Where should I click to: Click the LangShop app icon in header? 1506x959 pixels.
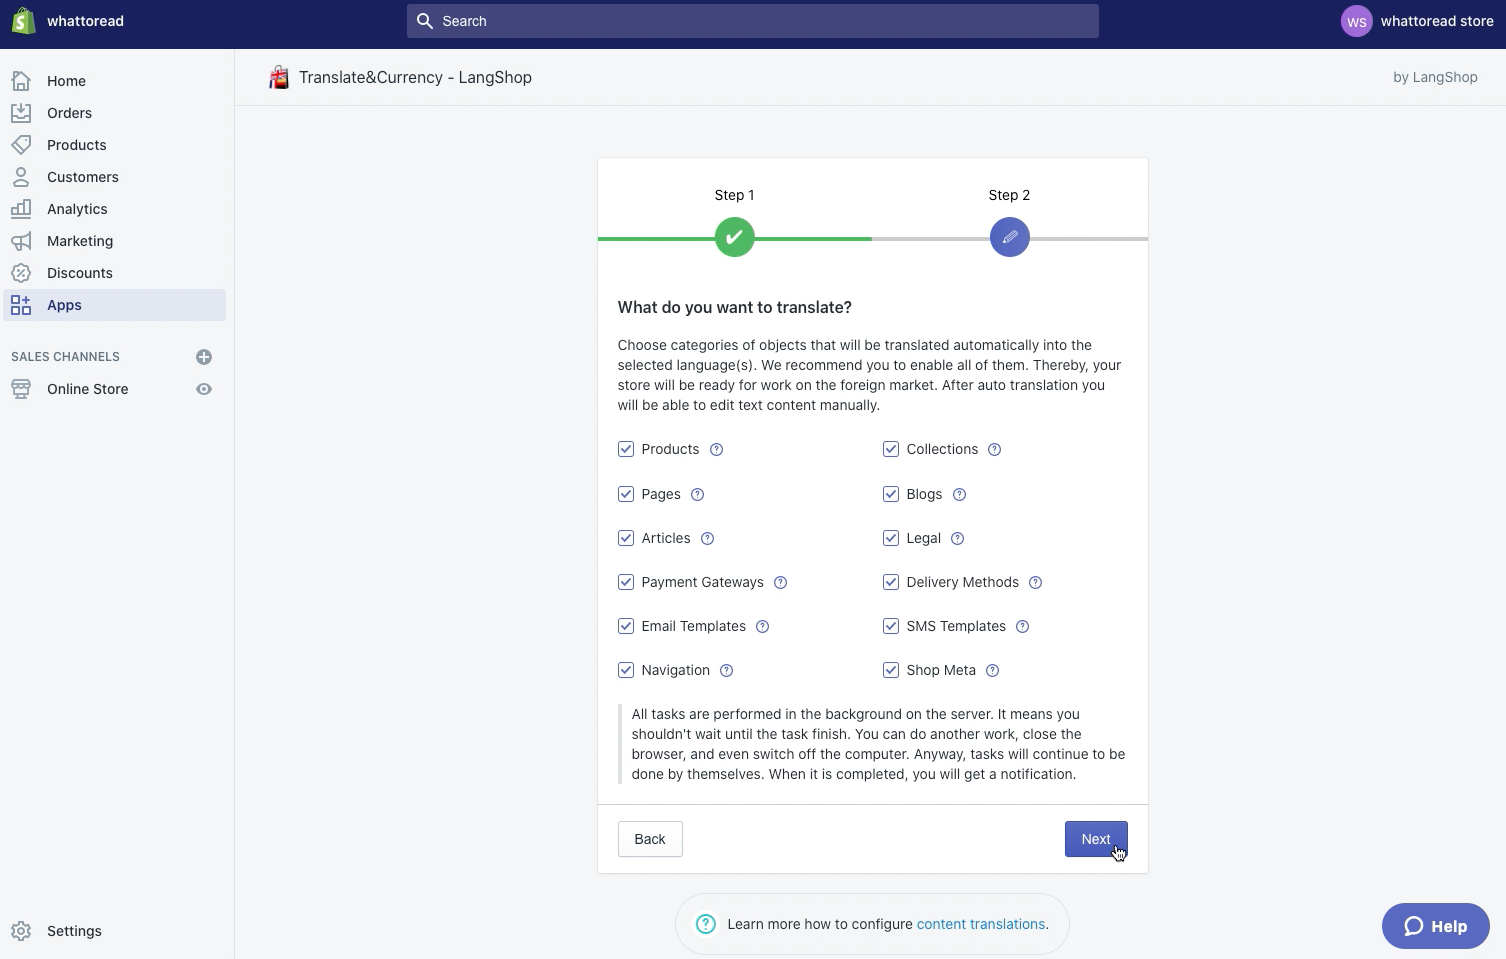279,77
